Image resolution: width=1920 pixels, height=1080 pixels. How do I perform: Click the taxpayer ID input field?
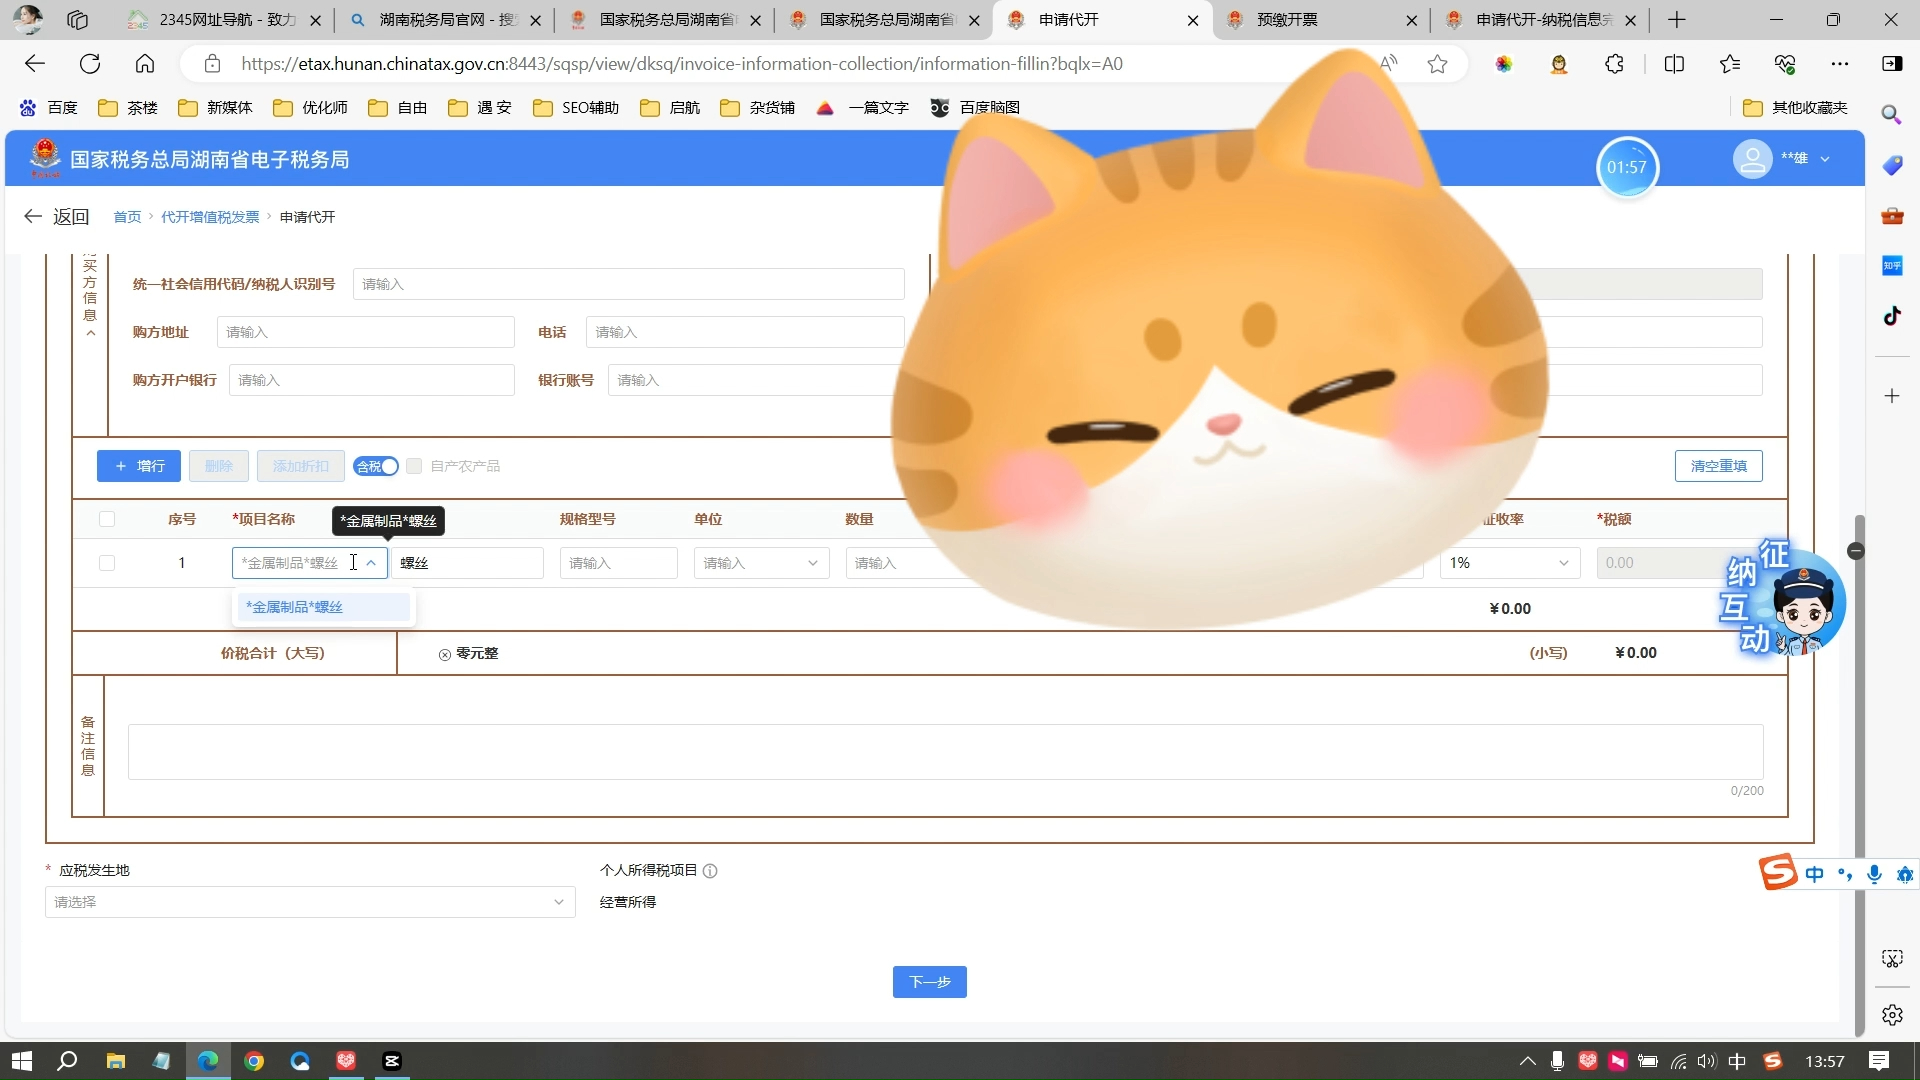coord(628,285)
